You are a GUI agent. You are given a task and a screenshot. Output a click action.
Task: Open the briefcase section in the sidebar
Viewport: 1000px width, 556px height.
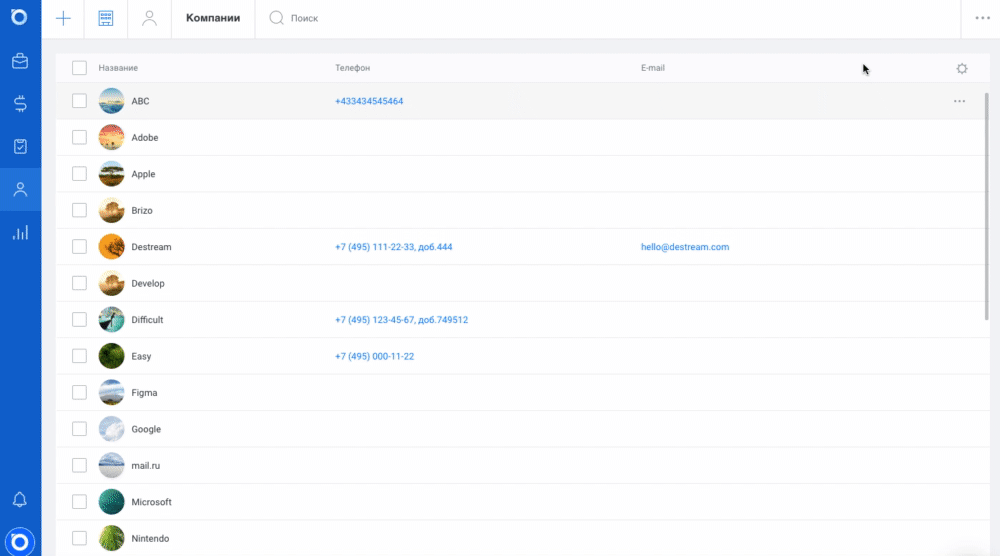coord(20,61)
